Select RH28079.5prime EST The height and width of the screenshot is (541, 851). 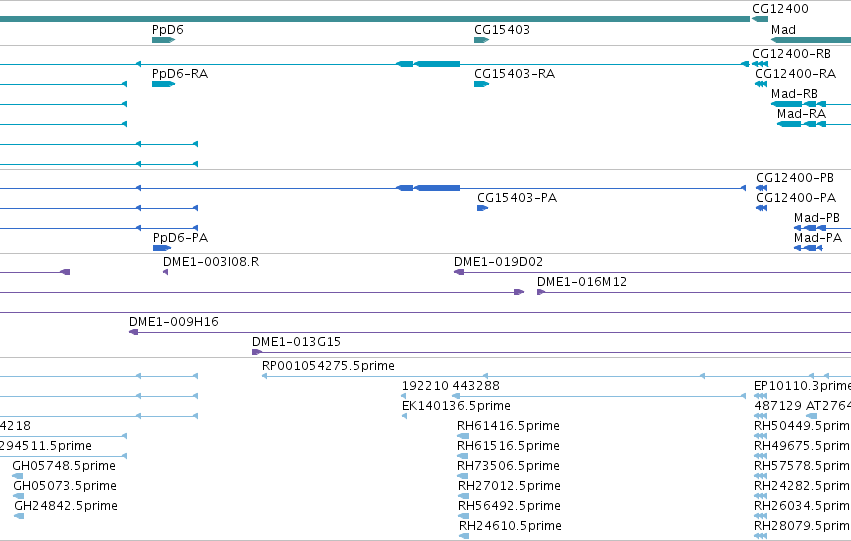coord(760,536)
